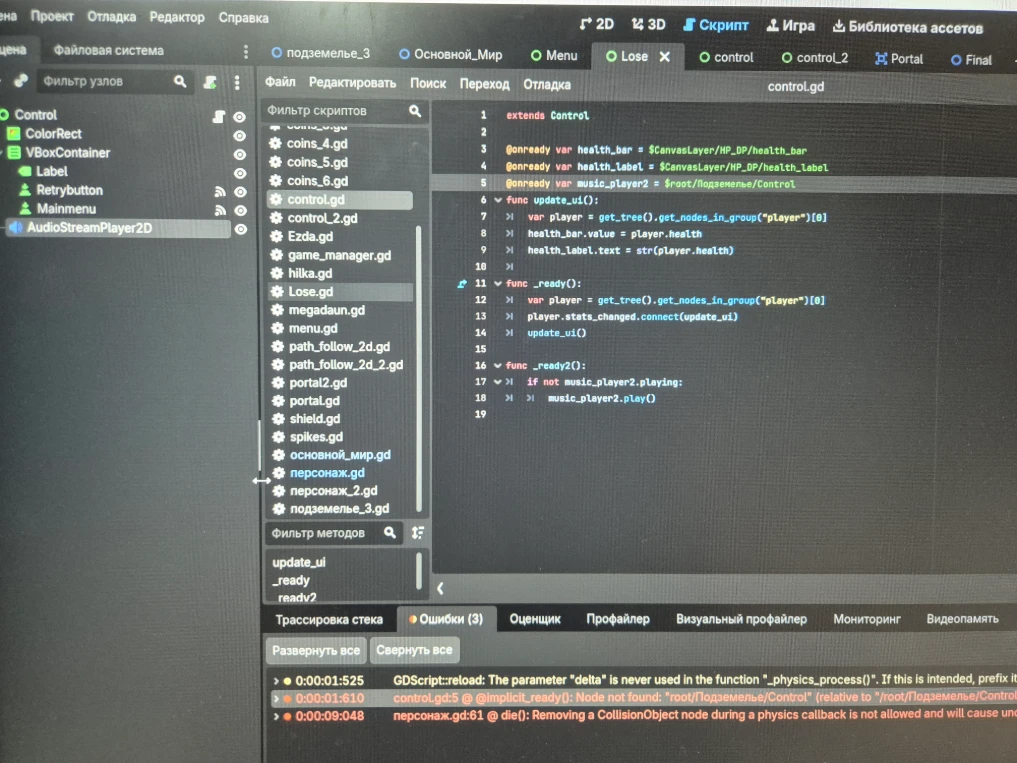
Task: Open the Профайлер tab
Action: [617, 619]
